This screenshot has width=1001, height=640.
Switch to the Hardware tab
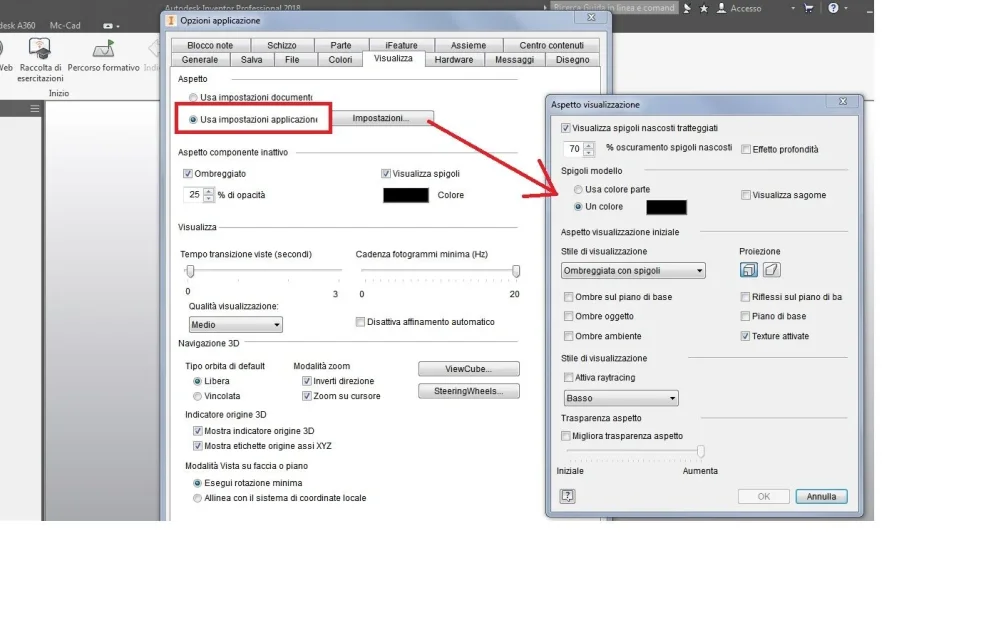454,60
